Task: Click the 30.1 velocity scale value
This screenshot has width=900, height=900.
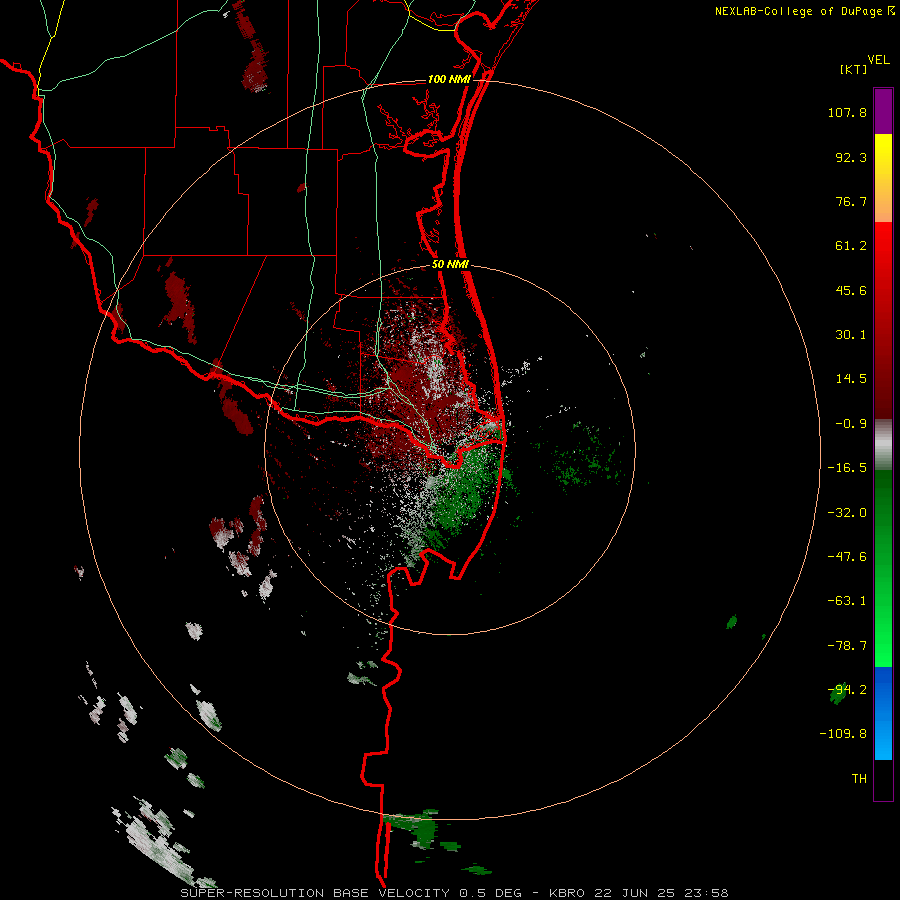Action: [x=851, y=335]
